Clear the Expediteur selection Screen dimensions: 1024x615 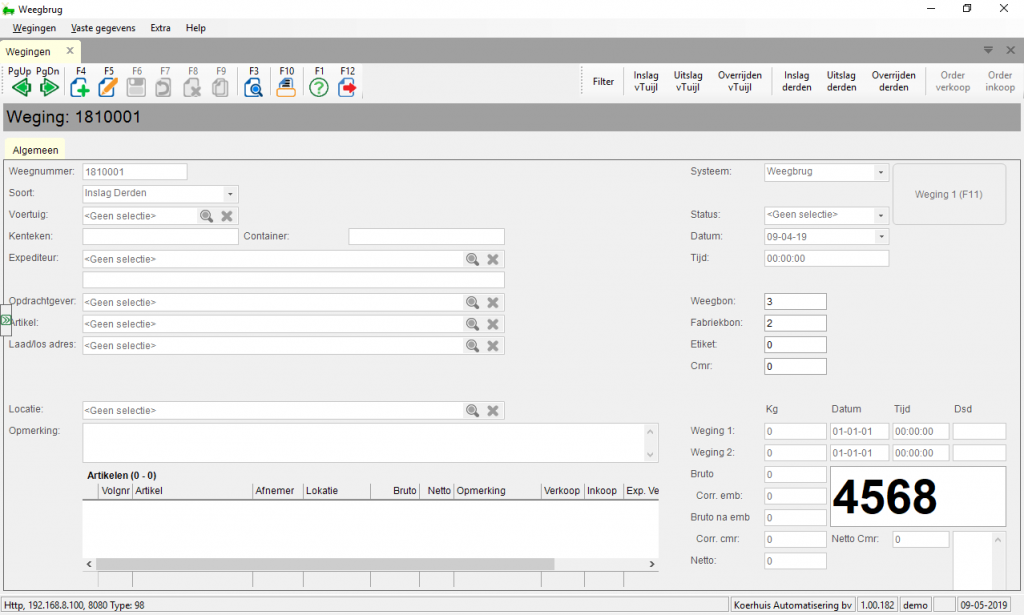pos(492,259)
